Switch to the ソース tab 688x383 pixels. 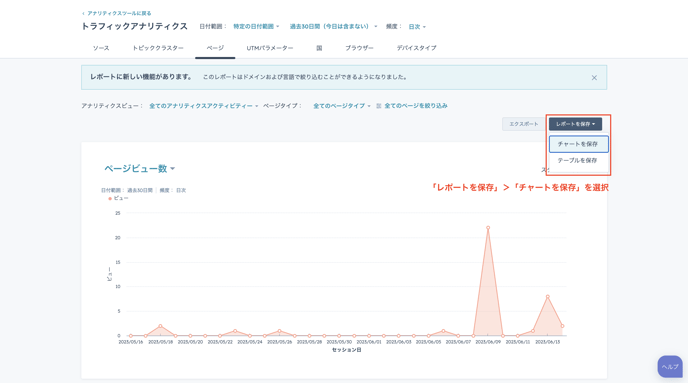coord(101,48)
